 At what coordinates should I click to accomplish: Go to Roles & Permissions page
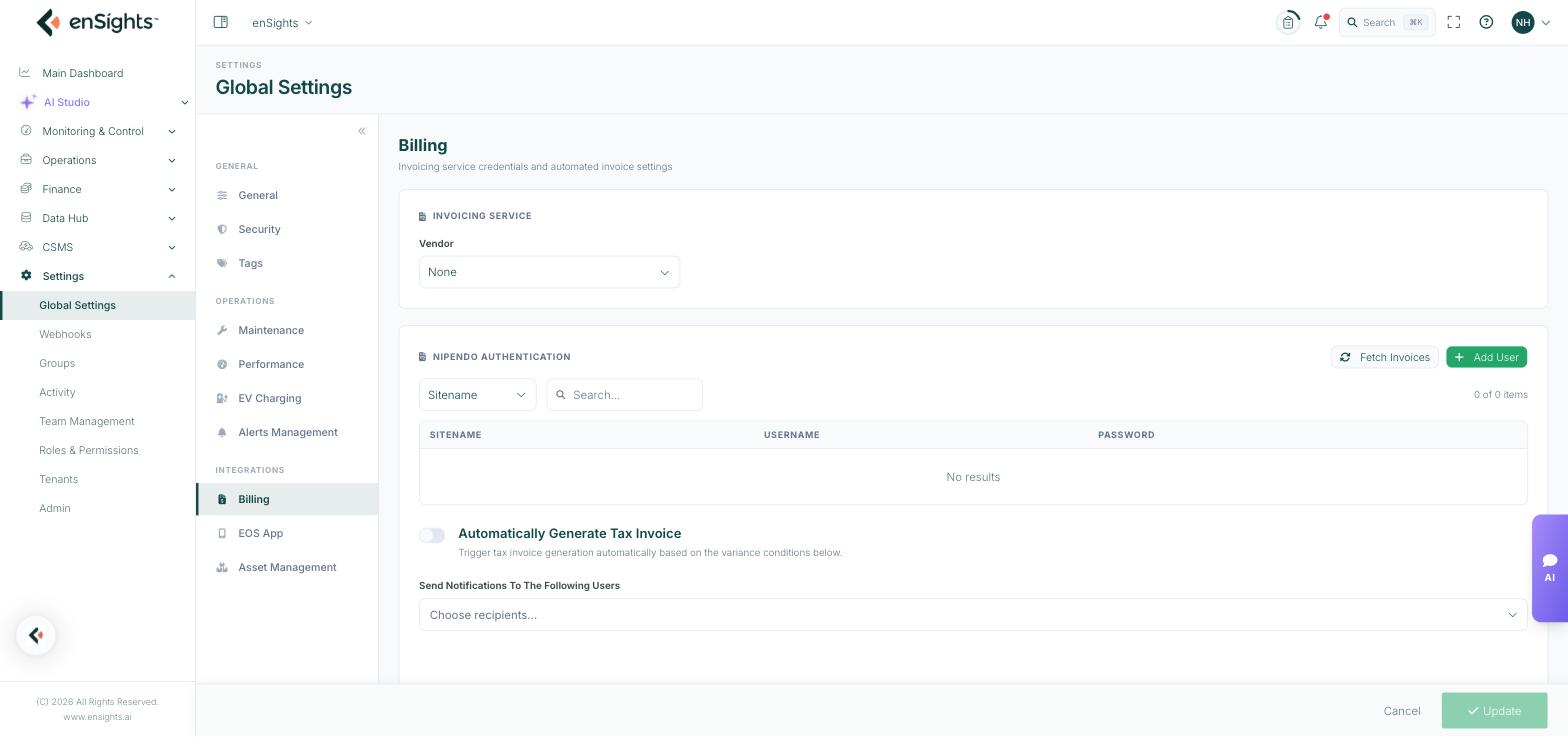[x=89, y=450]
